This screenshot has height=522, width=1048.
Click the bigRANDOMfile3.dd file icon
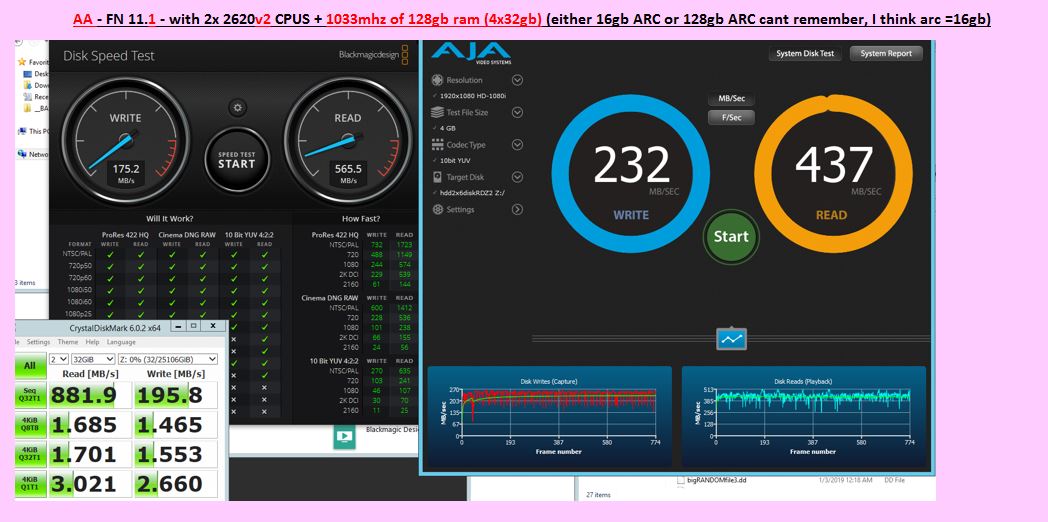[681, 480]
